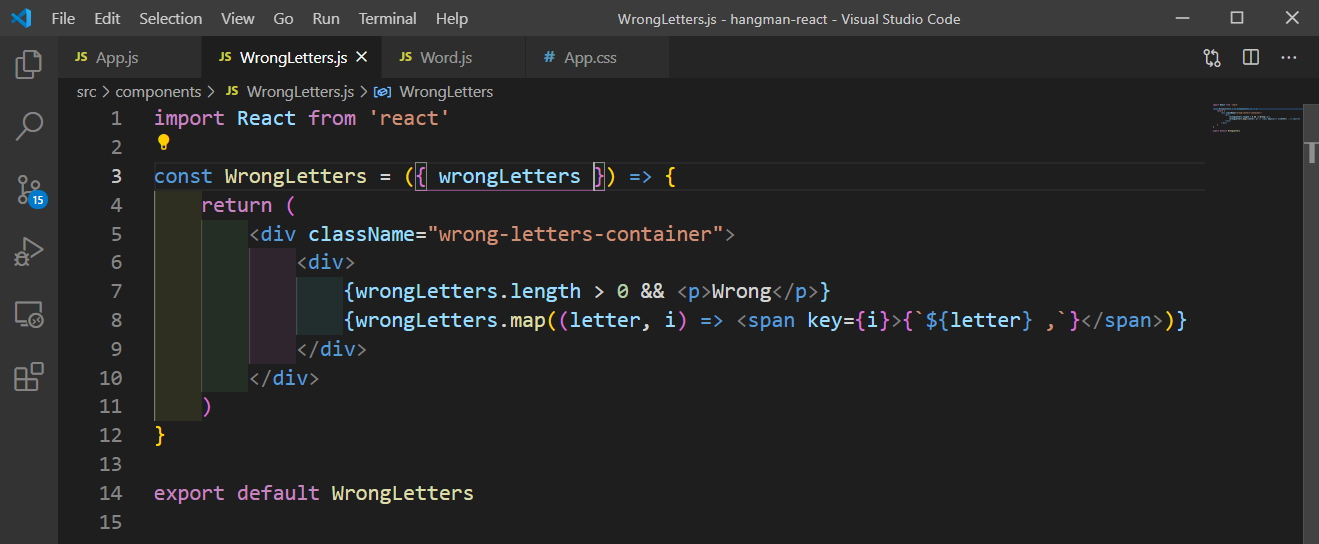Open the Explorer view in activity bar

pyautogui.click(x=29, y=64)
